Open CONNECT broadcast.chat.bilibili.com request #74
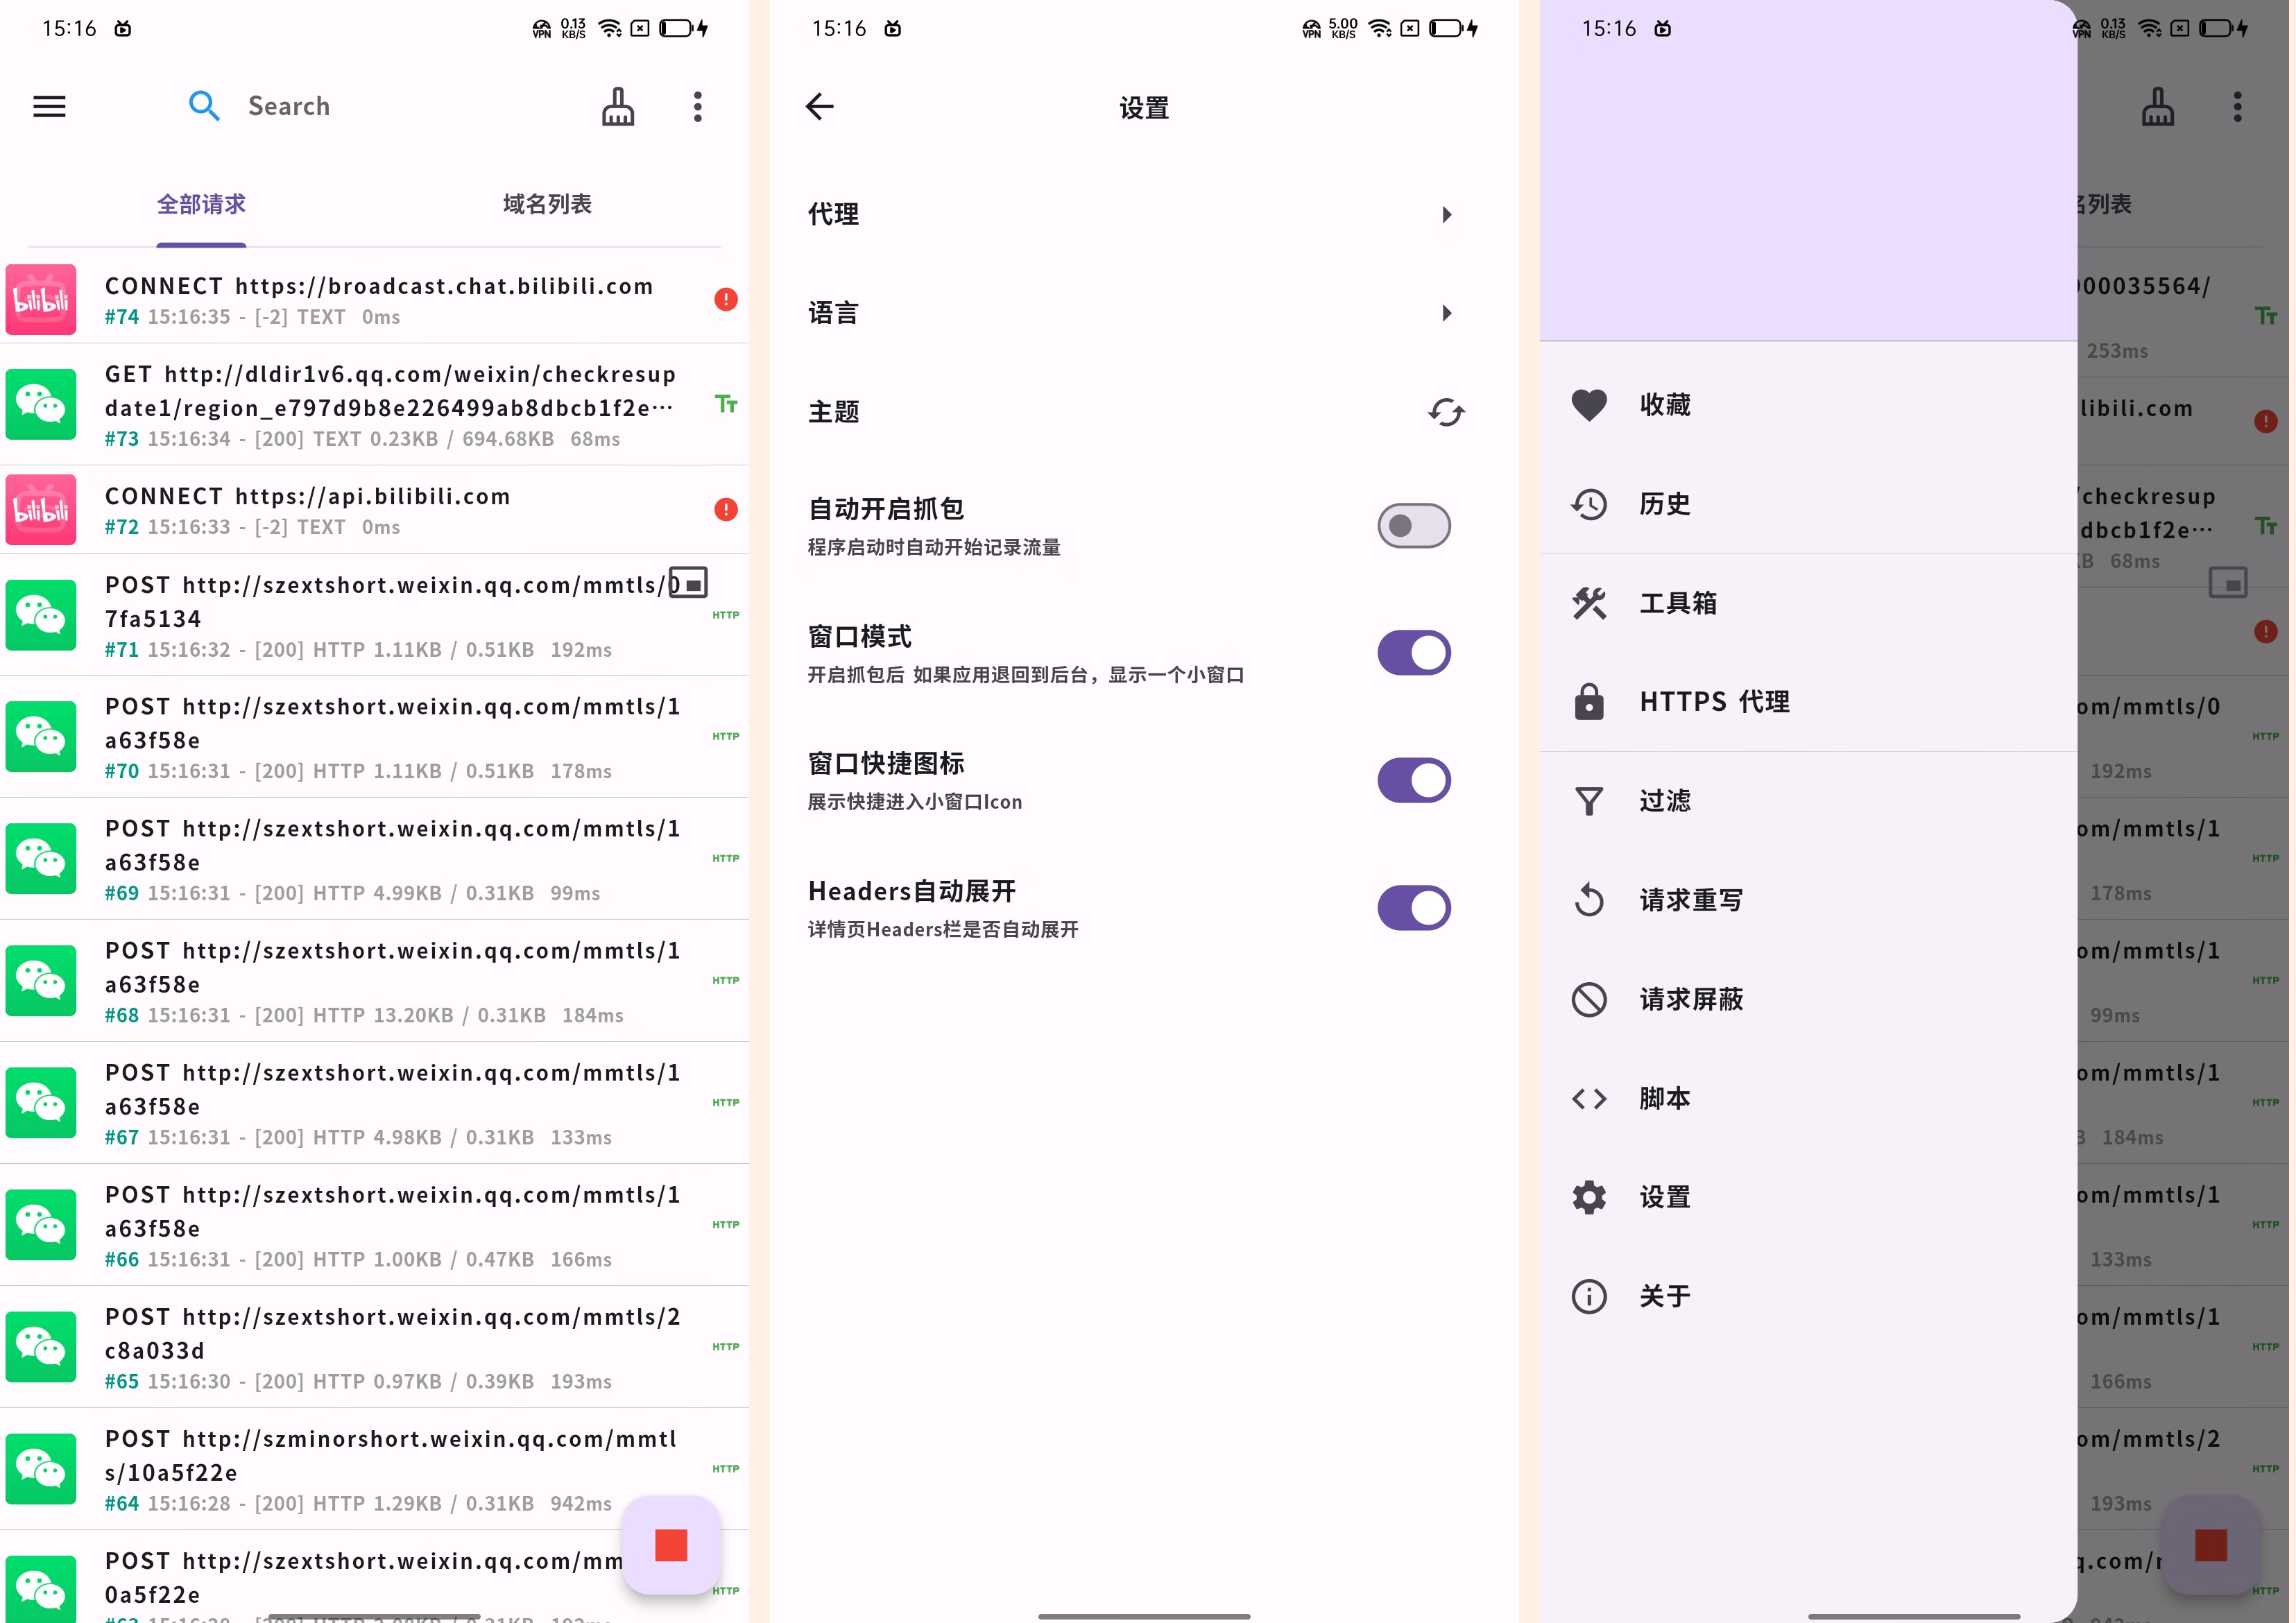 coord(375,300)
